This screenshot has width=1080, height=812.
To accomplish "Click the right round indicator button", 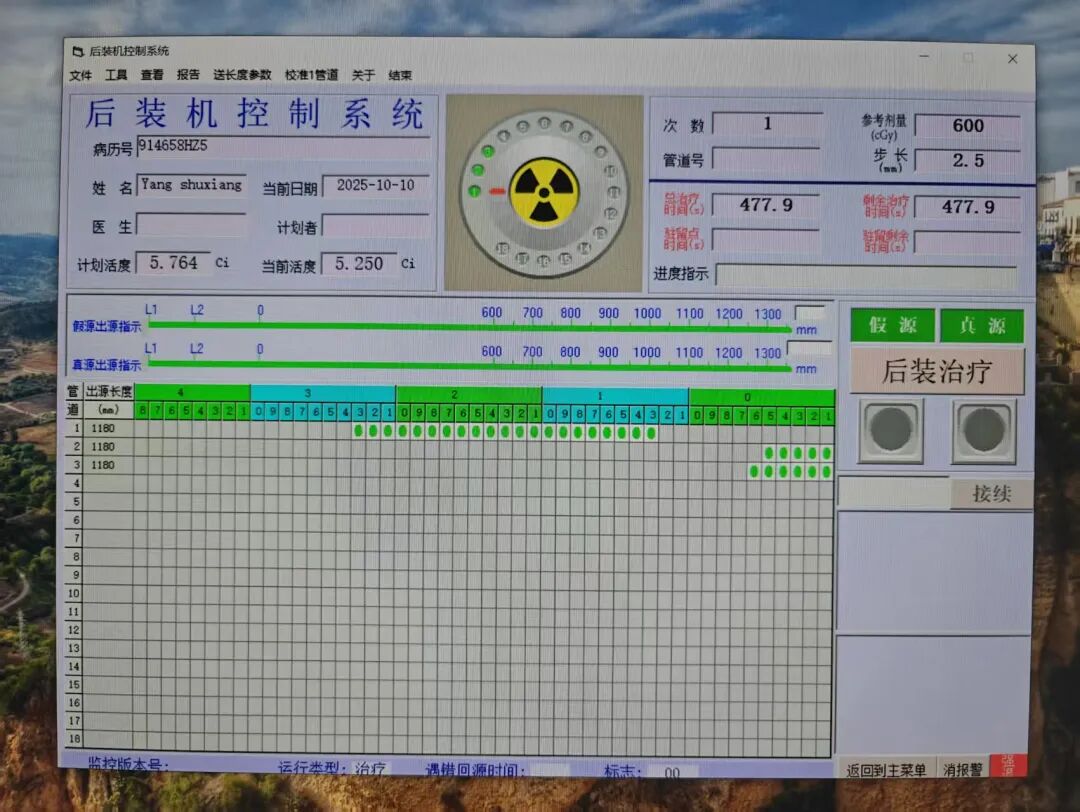I will 983,430.
